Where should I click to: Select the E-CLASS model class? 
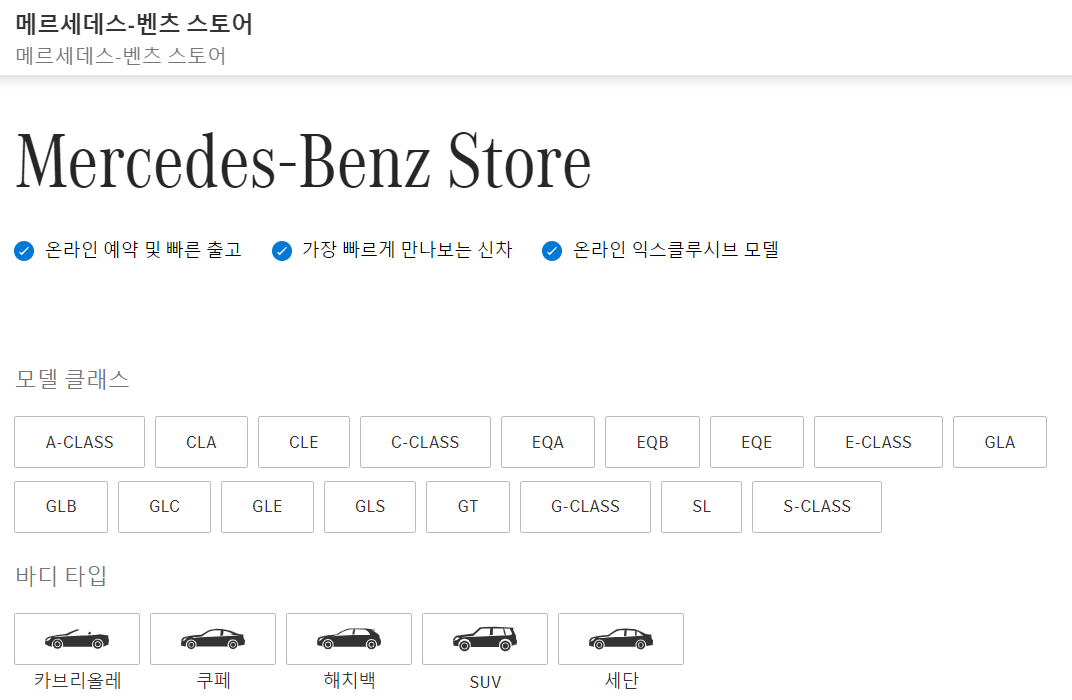coord(878,441)
